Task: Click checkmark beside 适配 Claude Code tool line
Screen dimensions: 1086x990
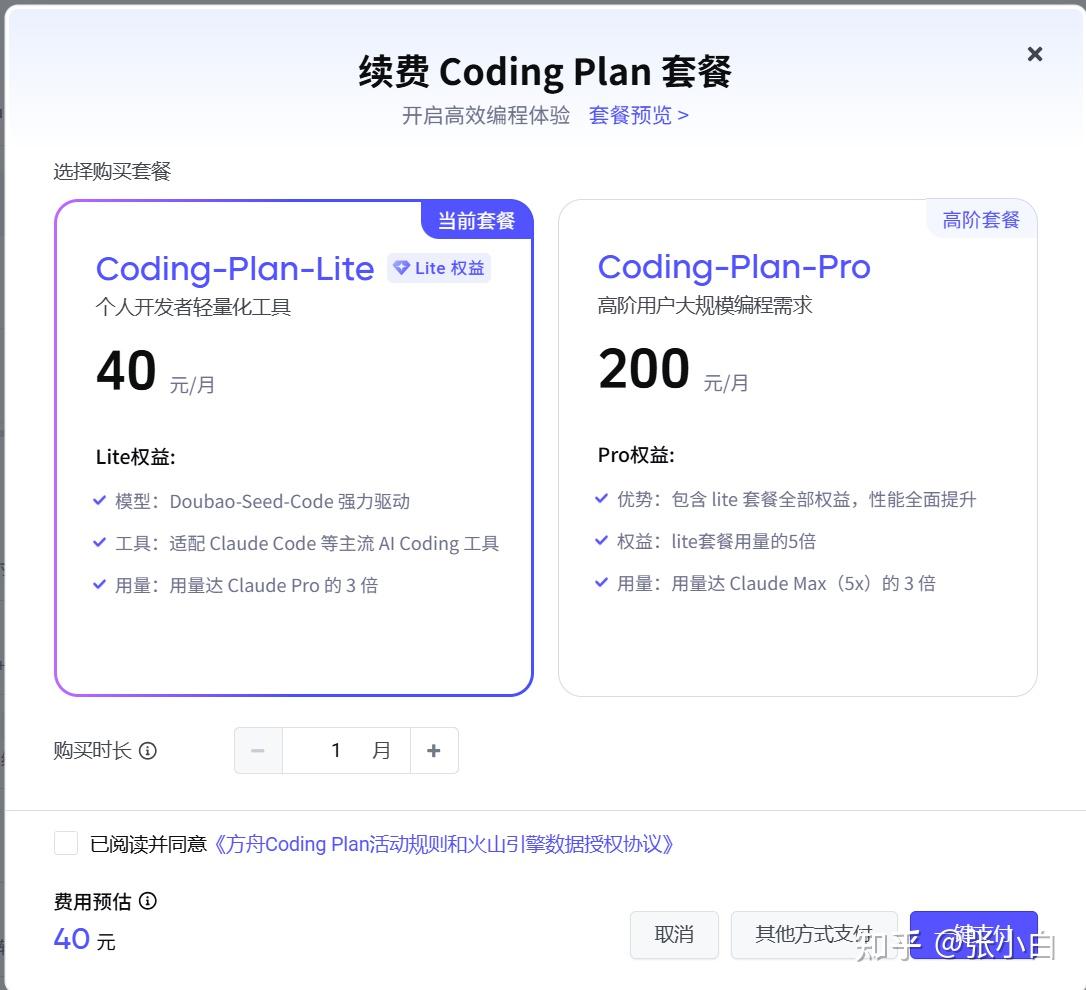Action: pyautogui.click(x=100, y=542)
